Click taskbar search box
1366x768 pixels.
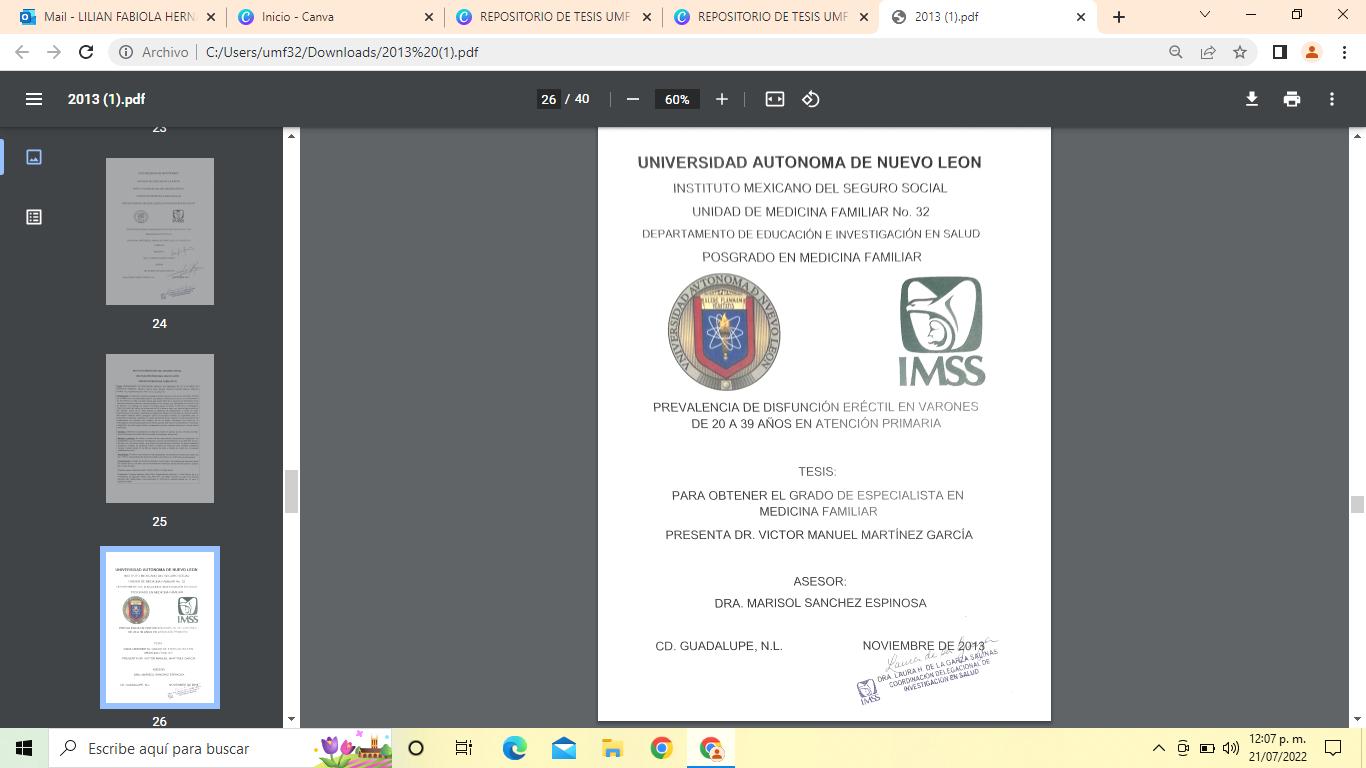220,748
